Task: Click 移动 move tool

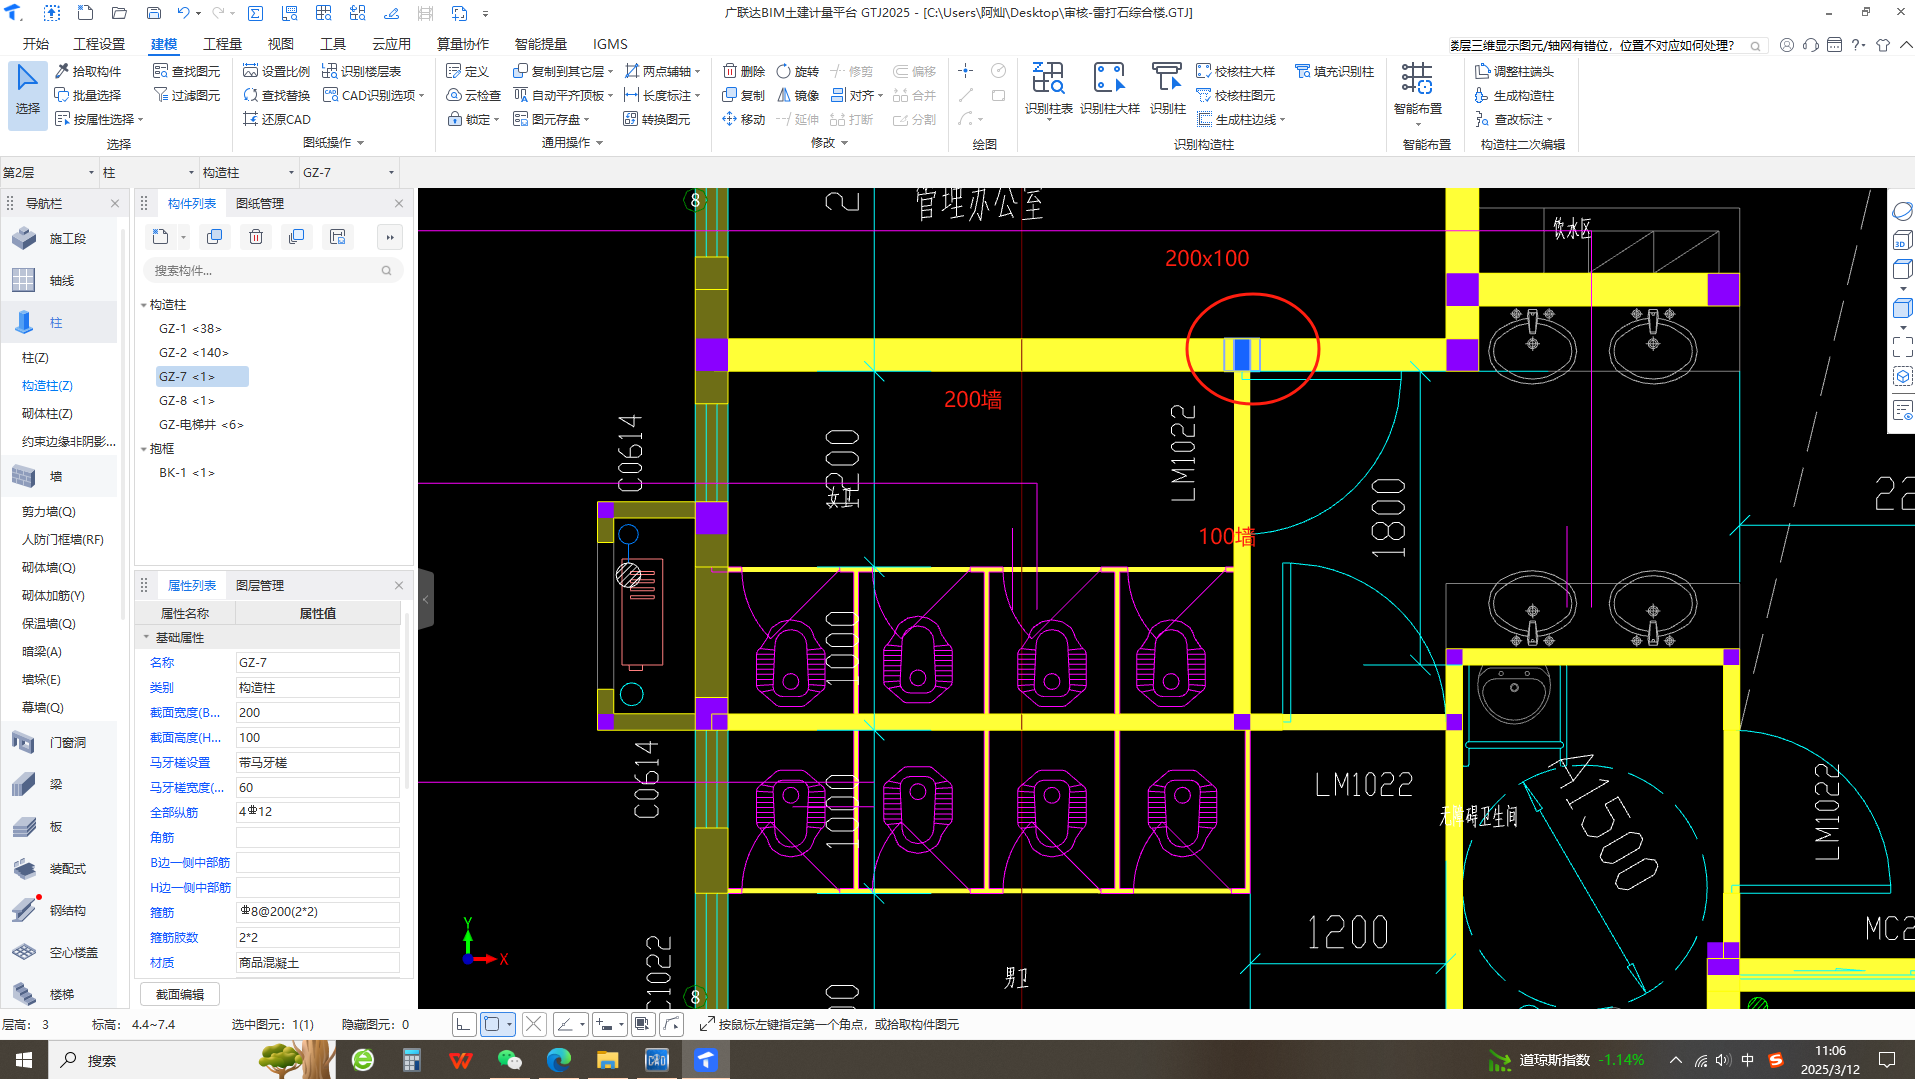Action: (744, 119)
